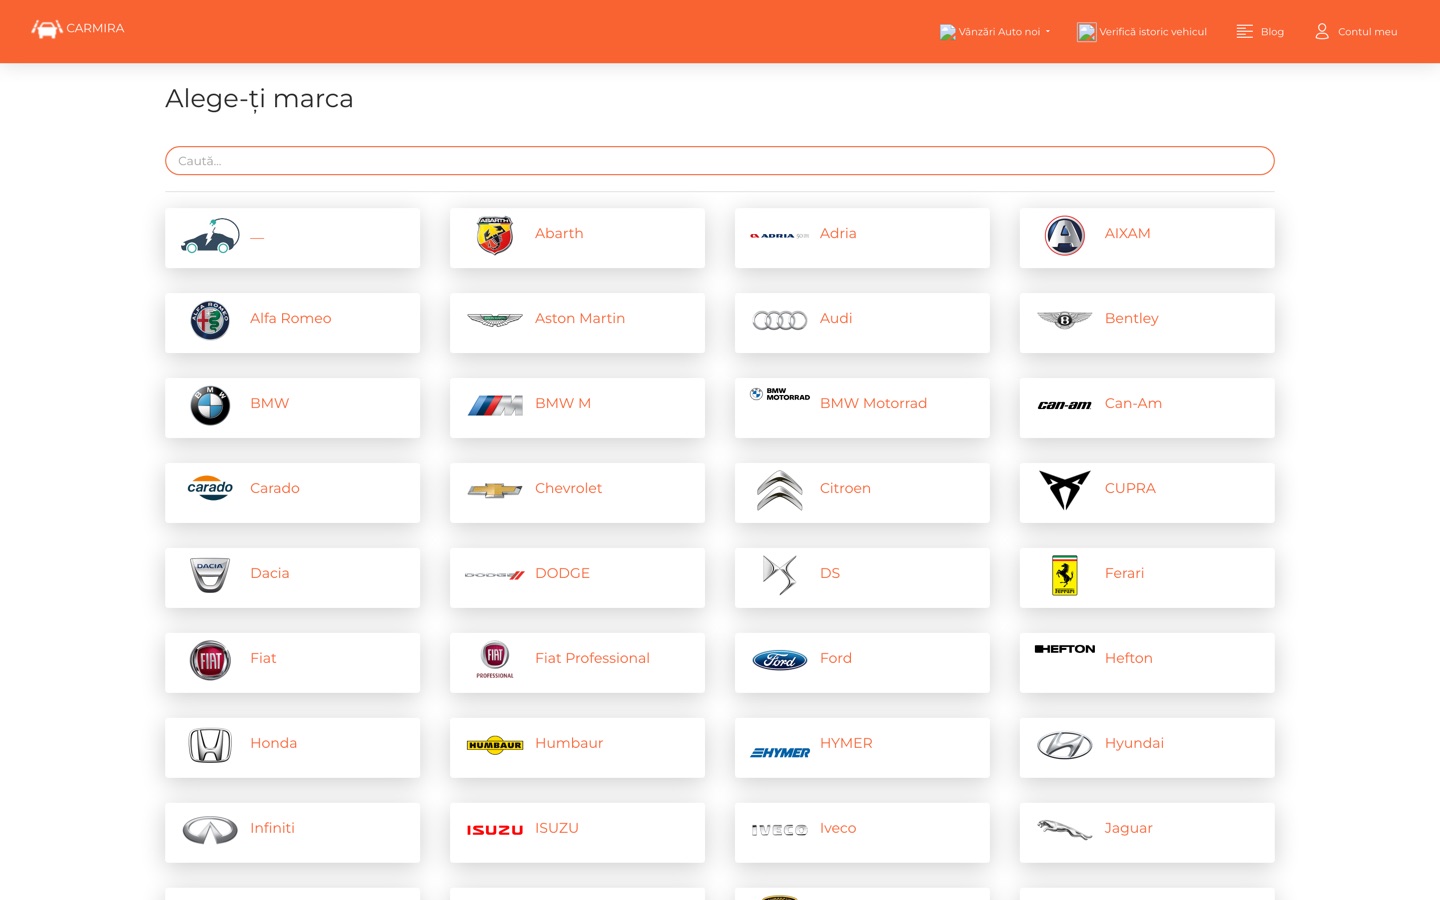
Task: Click the unnamed brand card with dash
Action: click(292, 238)
